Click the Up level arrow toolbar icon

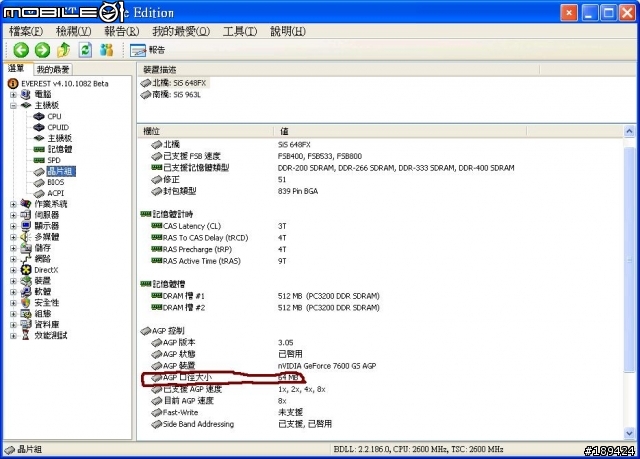click(x=64, y=50)
